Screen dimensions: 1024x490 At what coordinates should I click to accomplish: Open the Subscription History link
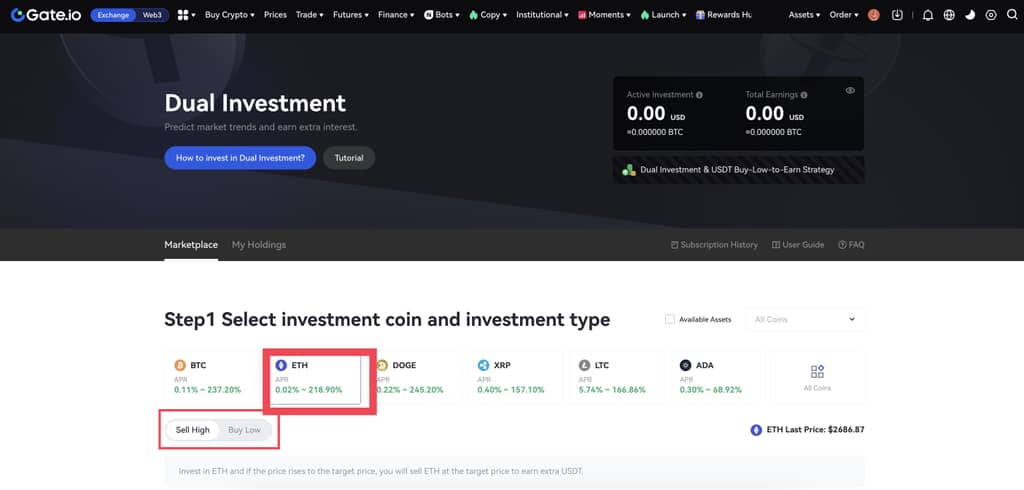pyautogui.click(x=714, y=245)
